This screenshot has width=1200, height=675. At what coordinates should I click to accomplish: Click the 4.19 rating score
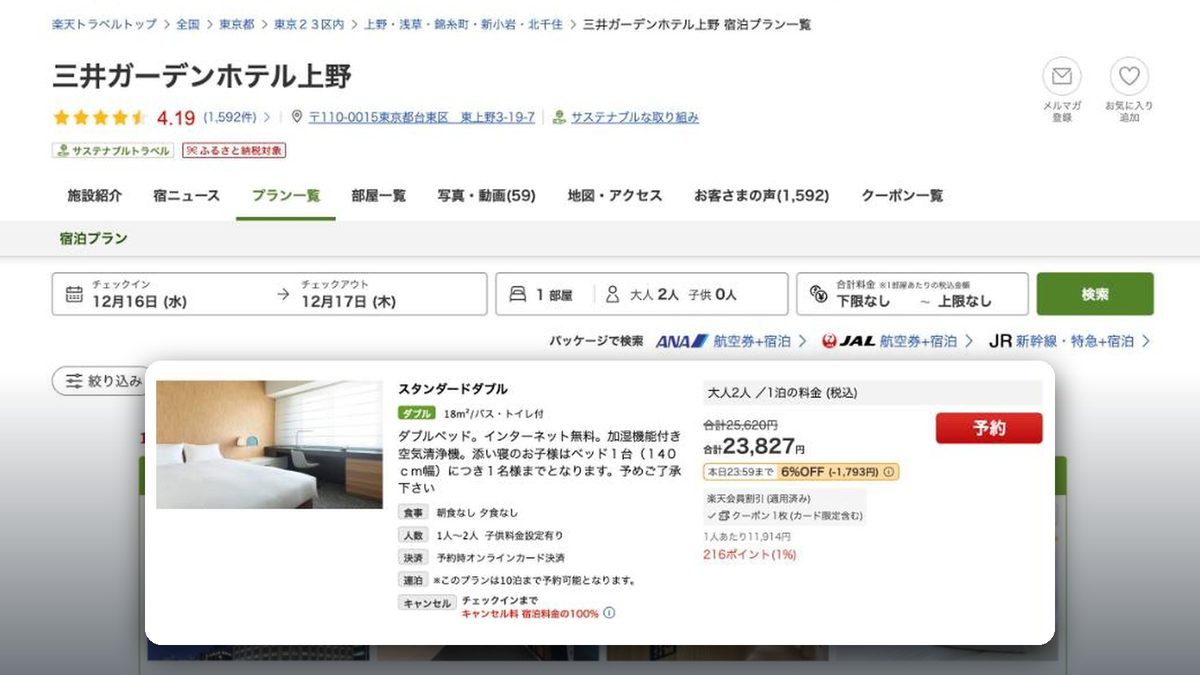(x=176, y=118)
